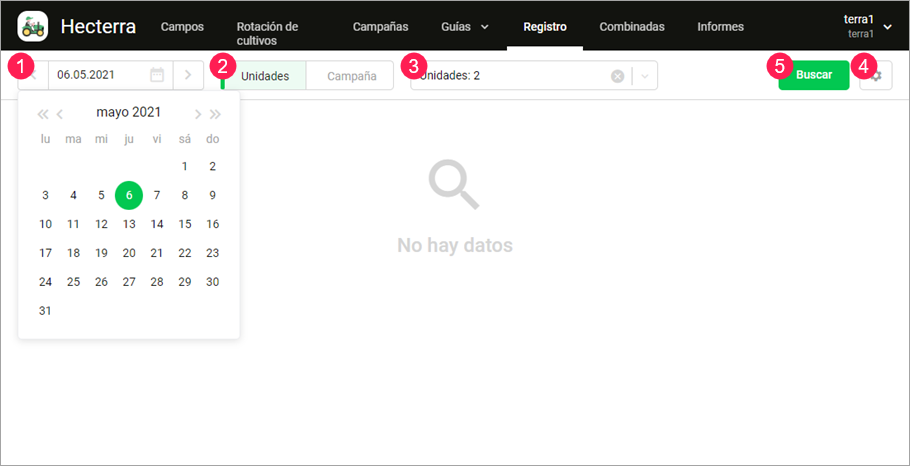Open the user account terra1 menu
The image size is (910, 466).
click(868, 27)
